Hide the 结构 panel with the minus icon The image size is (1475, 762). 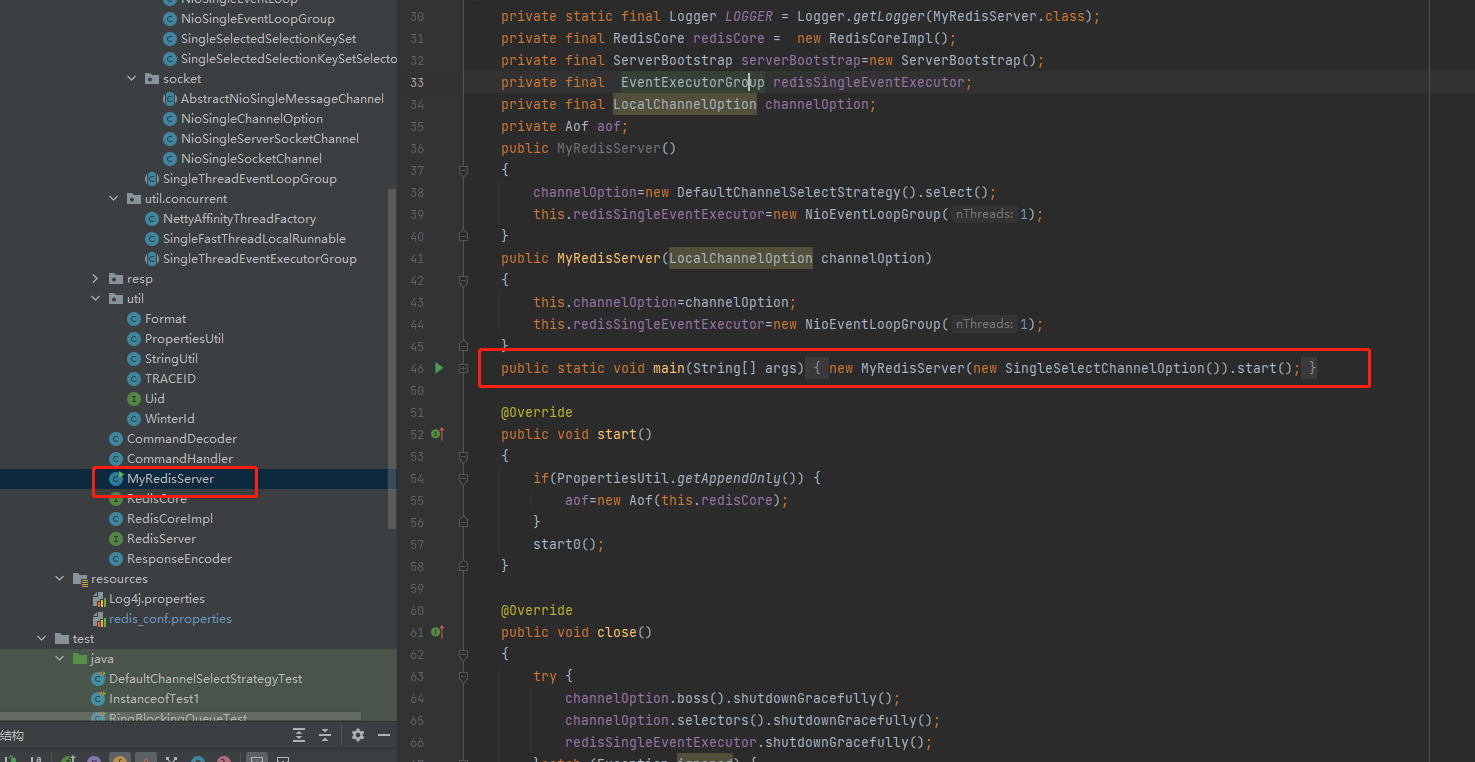click(x=383, y=735)
